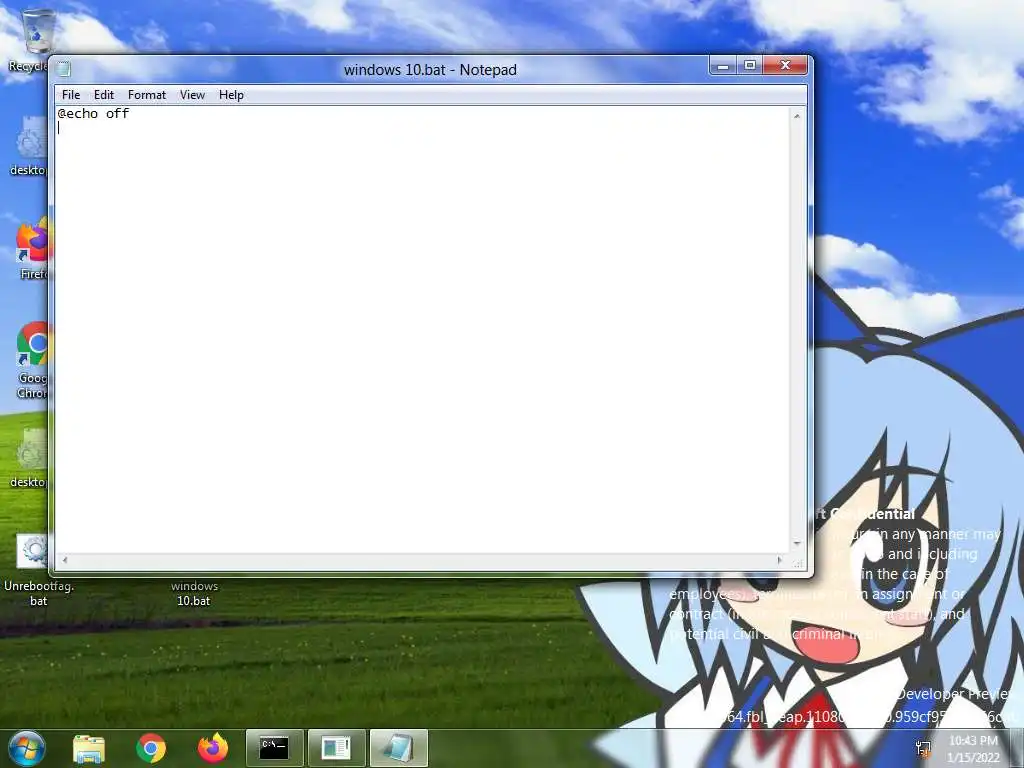This screenshot has width=1024, height=768.
Task: Select the Unrebootfag.bat desktop file
Action: click(x=37, y=569)
